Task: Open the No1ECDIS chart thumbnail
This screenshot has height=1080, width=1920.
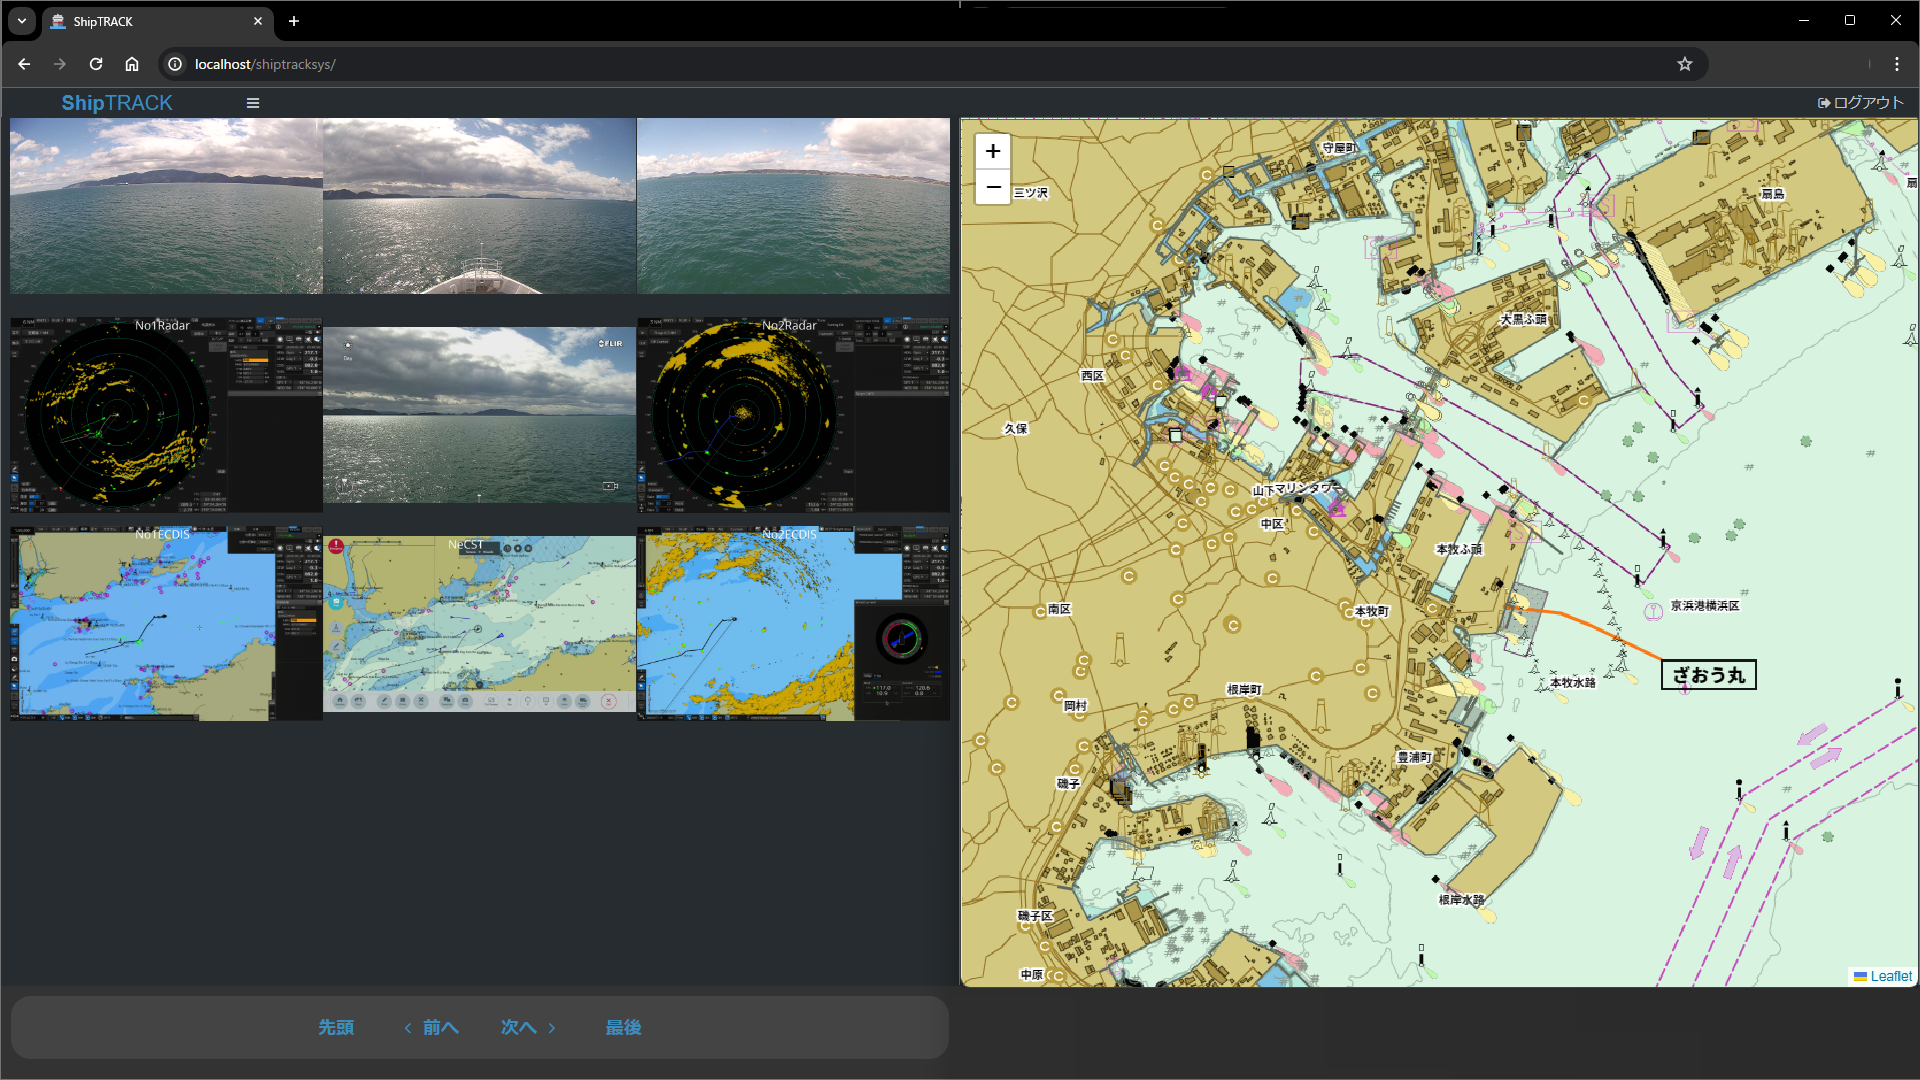Action: (166, 624)
